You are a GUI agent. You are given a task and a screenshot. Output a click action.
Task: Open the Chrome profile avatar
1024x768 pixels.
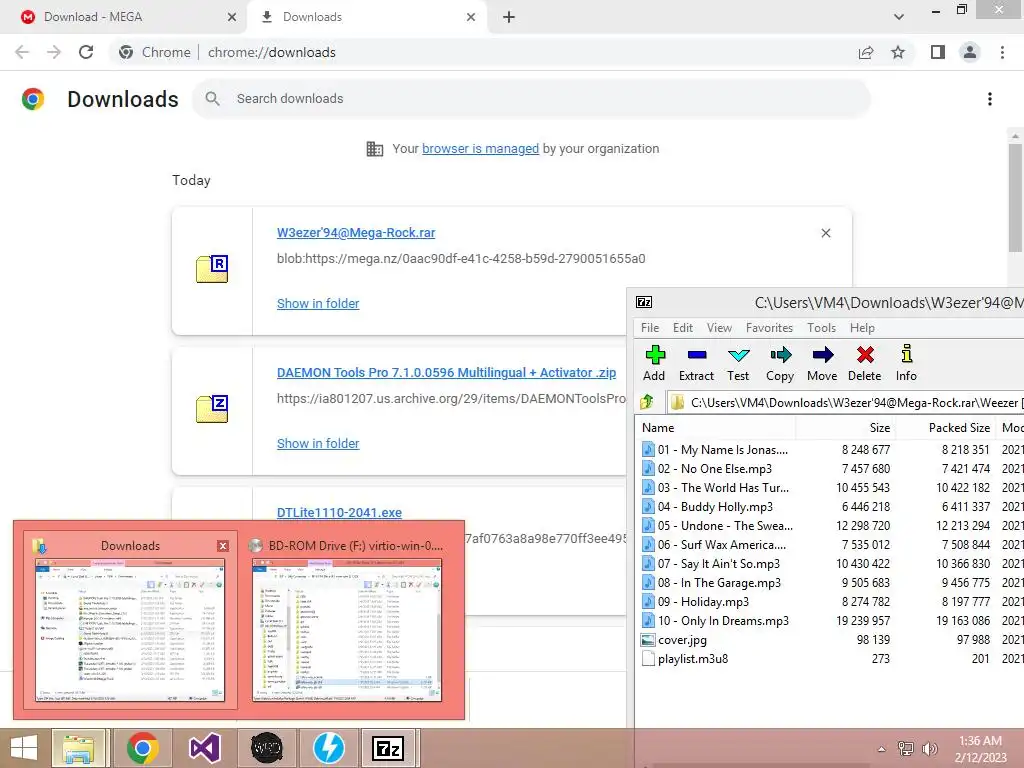pyautogui.click(x=970, y=52)
